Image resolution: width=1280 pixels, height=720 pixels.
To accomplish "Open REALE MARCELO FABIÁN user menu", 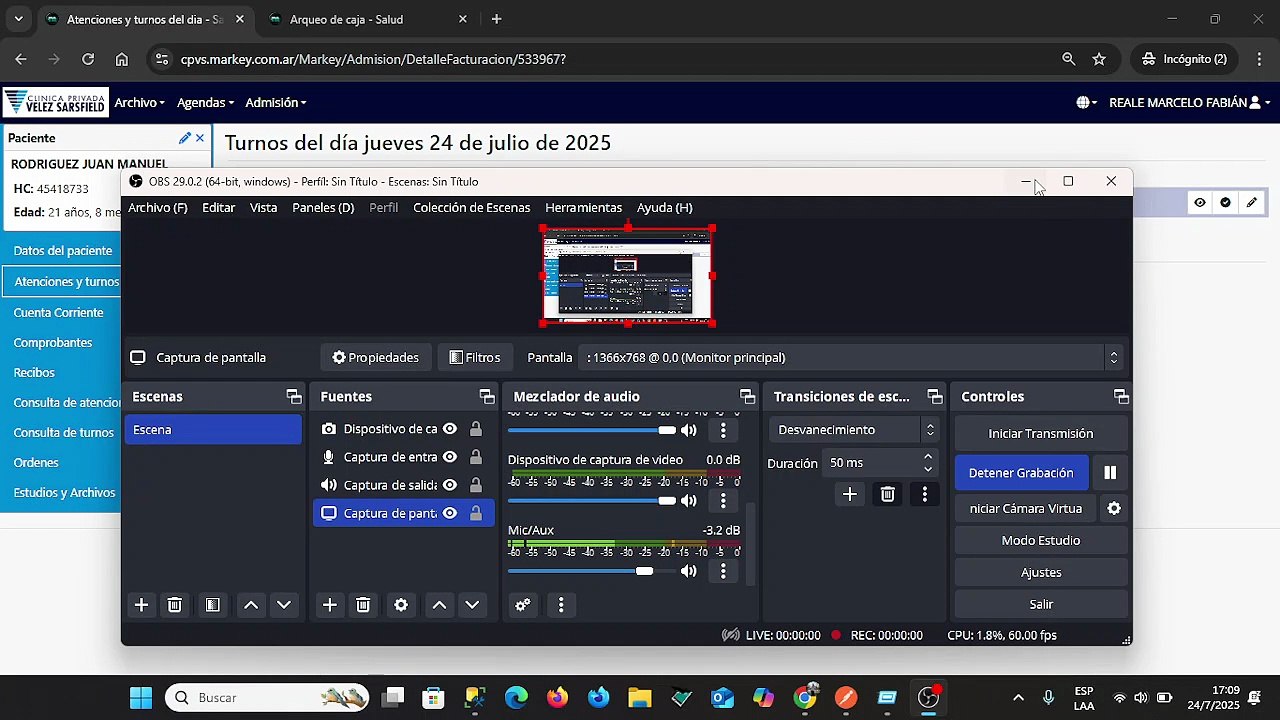I will point(1190,102).
